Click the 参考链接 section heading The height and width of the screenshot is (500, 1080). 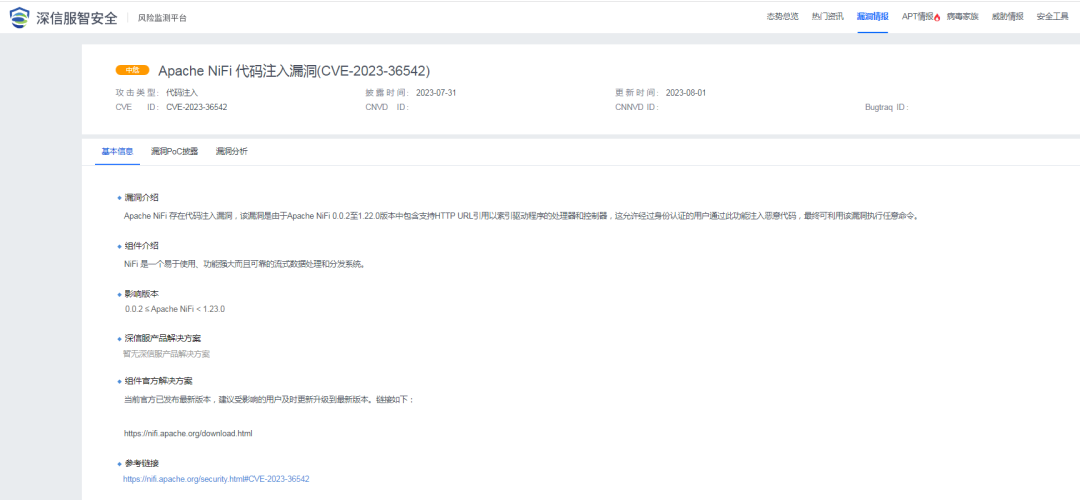click(141, 463)
